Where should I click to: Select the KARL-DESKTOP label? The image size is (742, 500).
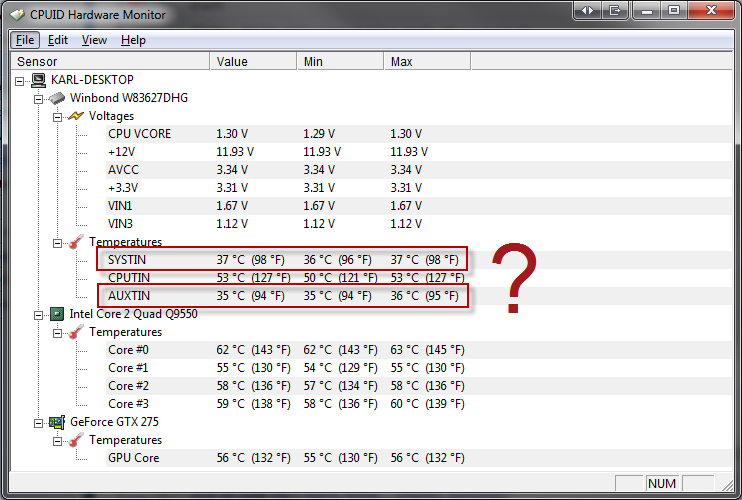(92, 80)
